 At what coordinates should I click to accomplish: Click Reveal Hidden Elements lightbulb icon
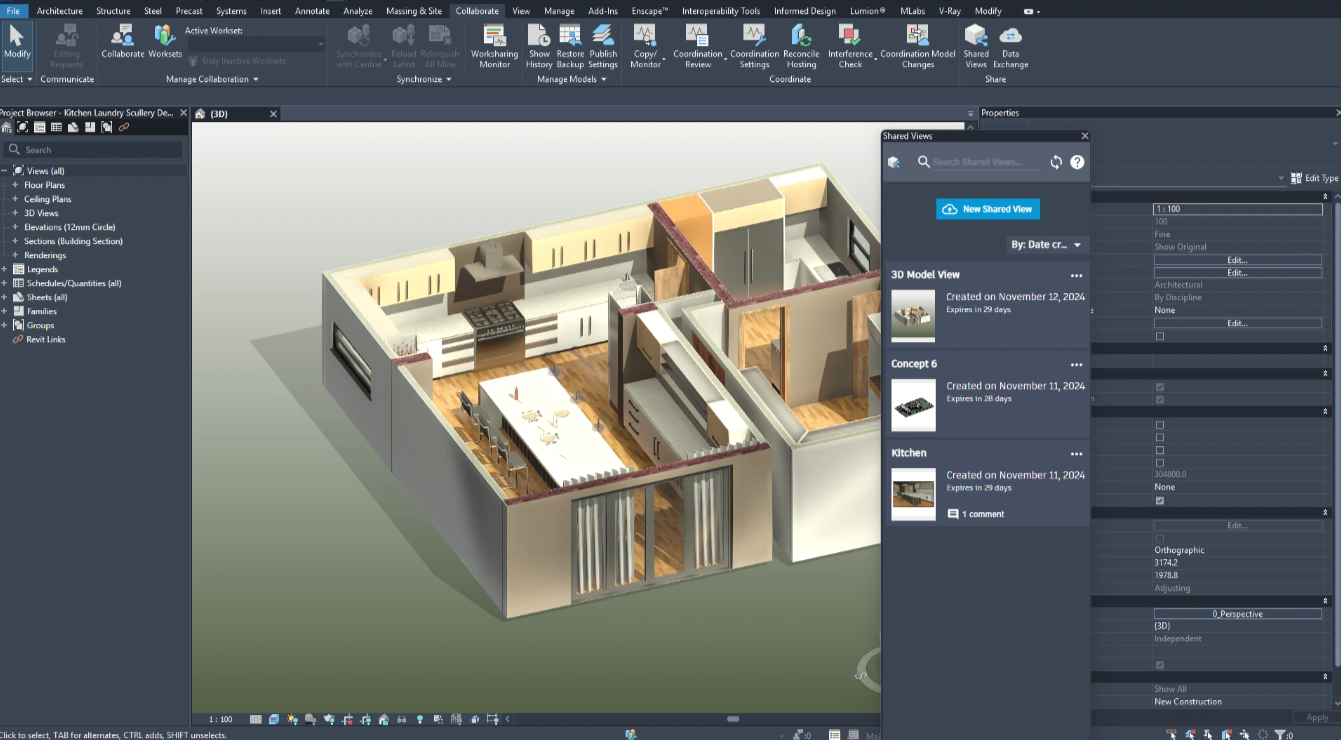point(420,719)
